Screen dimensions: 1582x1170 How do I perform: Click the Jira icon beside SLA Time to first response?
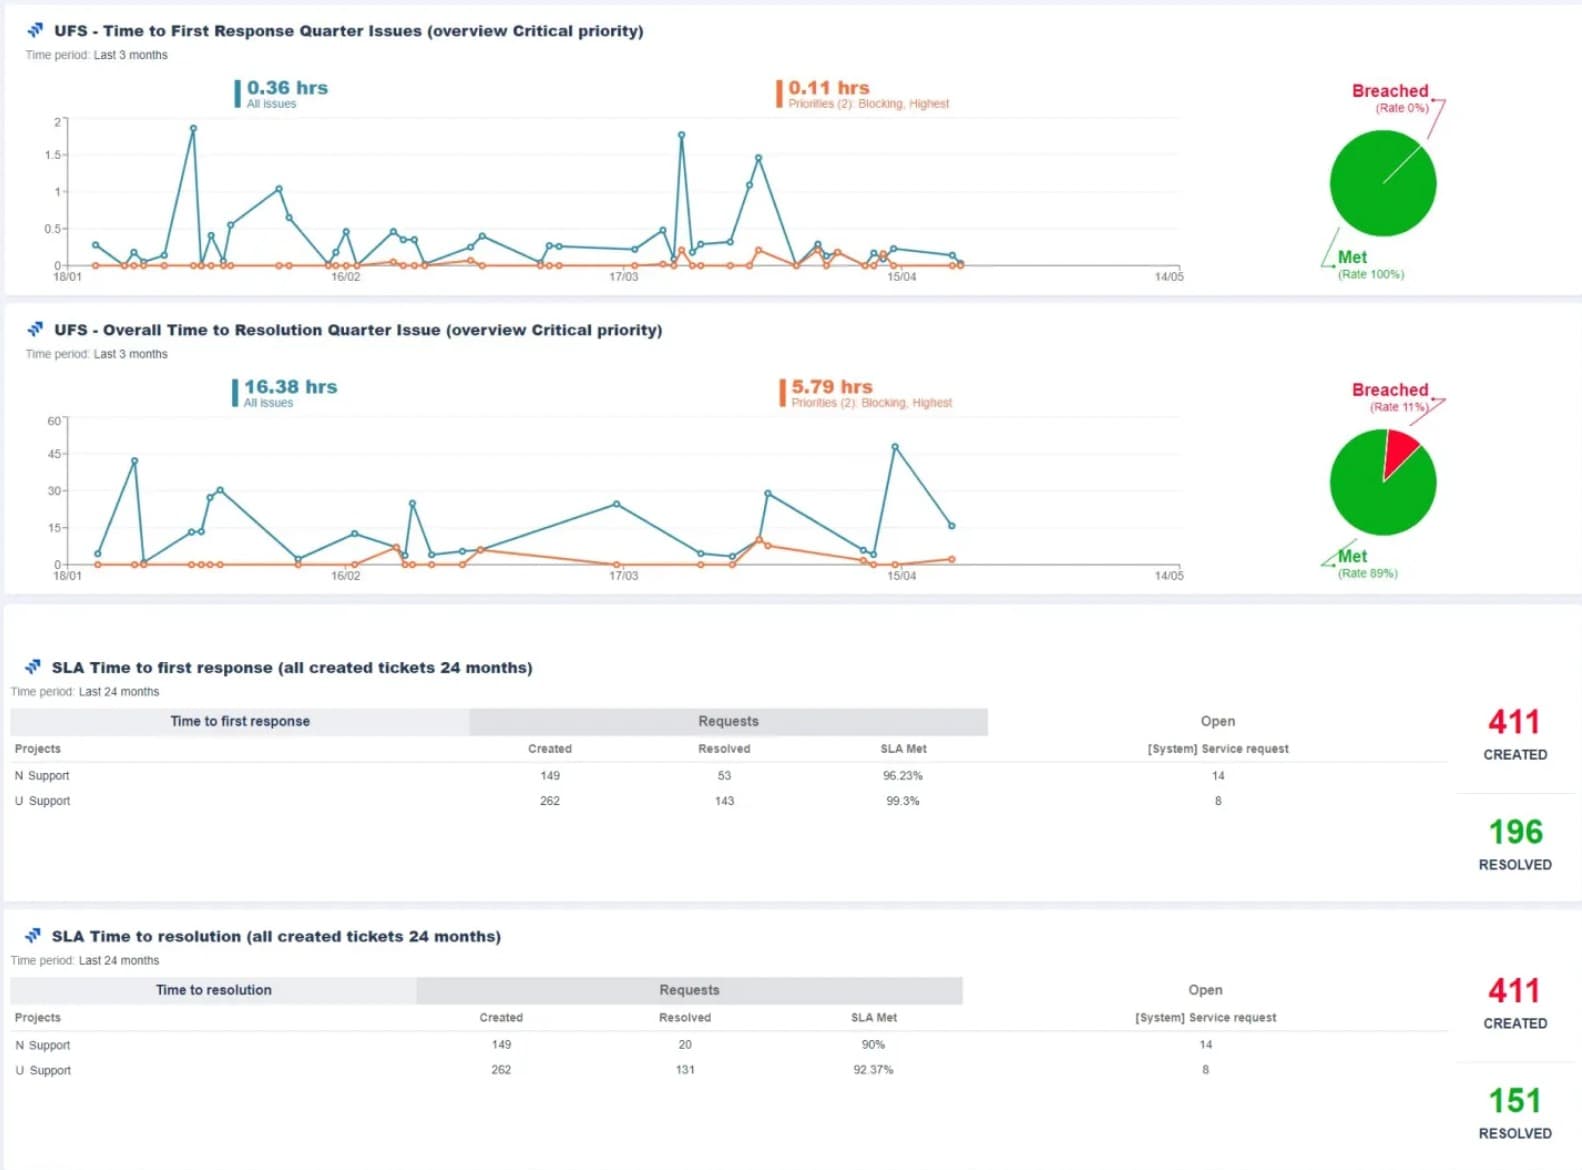[x=33, y=667]
